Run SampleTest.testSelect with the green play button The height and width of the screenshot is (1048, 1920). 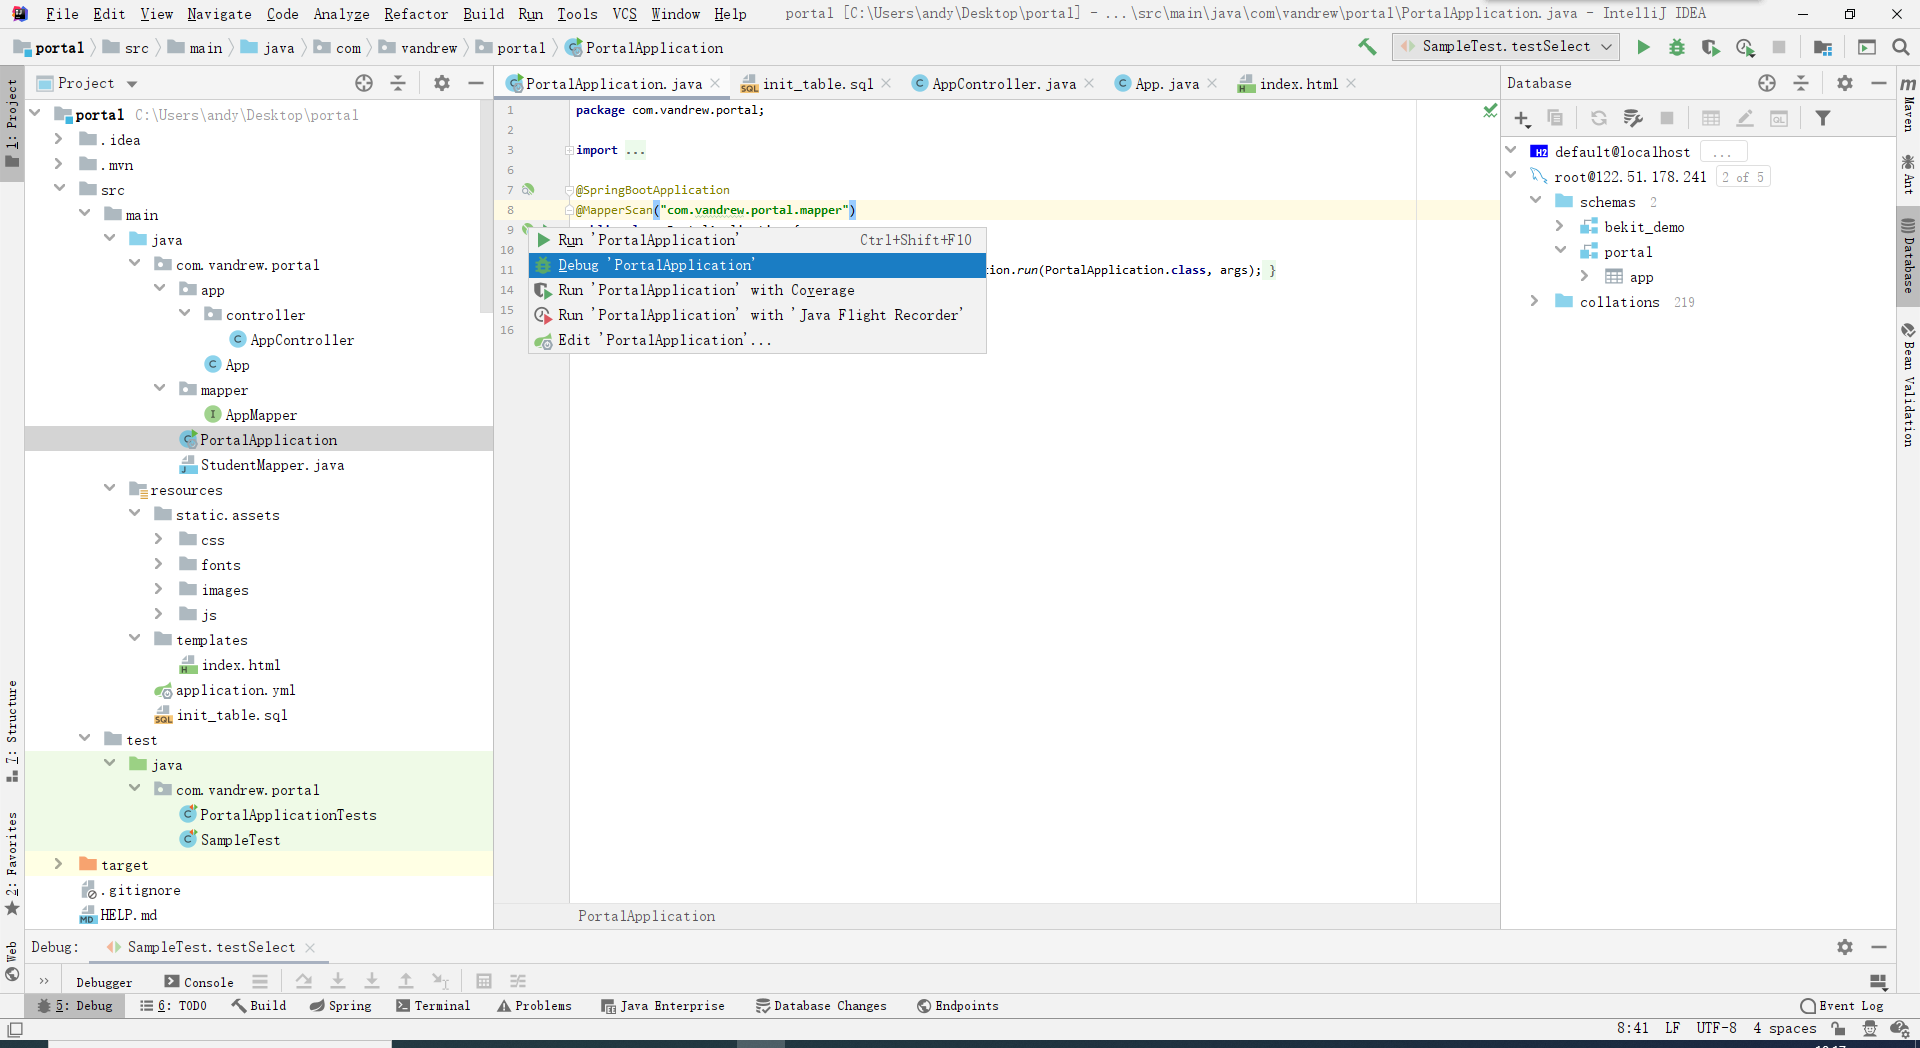pos(1643,47)
